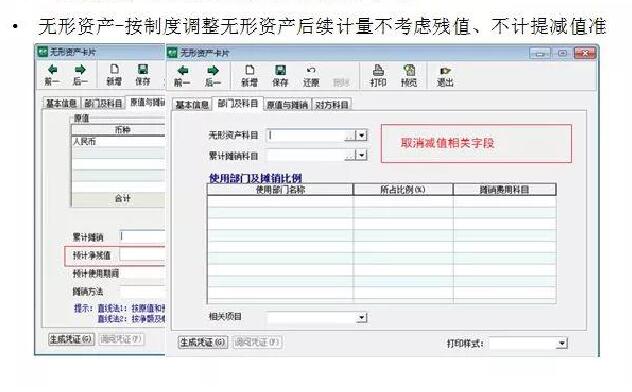
Task: Open 原值与摊销 tab in front window
Action: (x=287, y=105)
